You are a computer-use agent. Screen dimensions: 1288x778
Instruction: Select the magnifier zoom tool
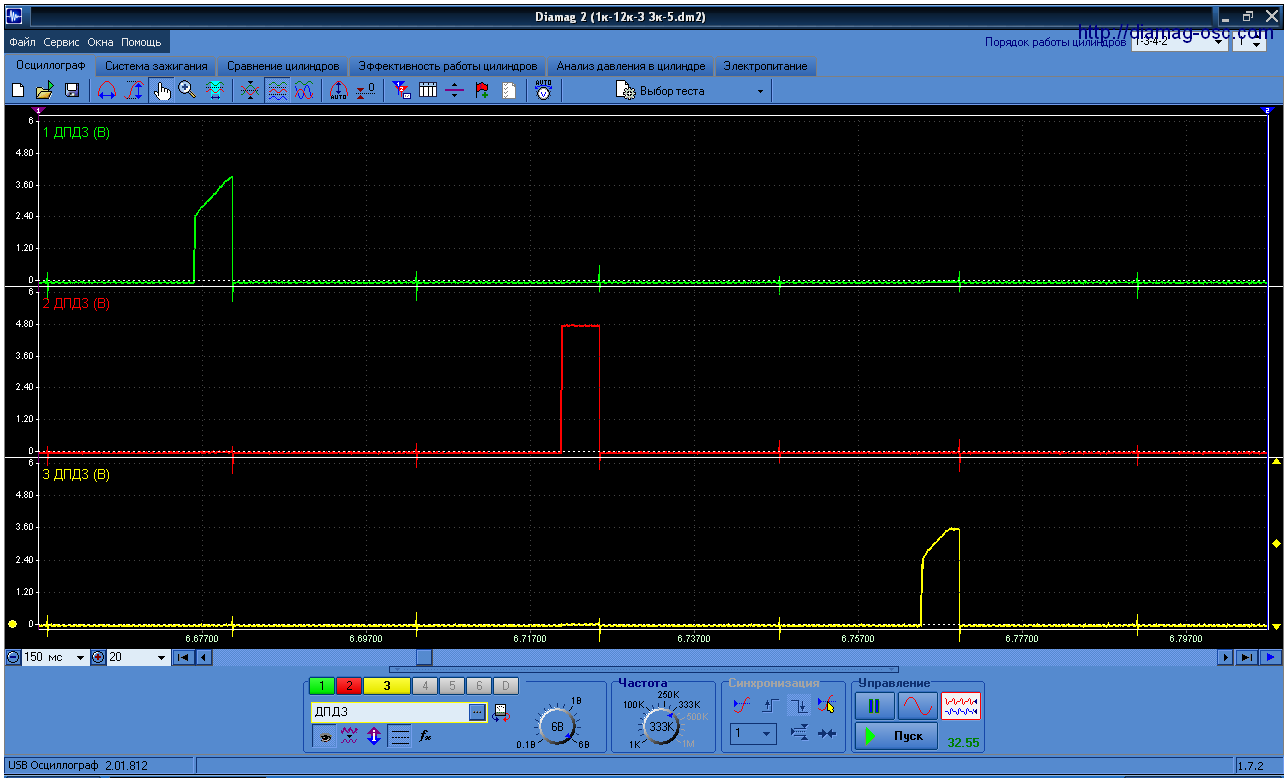click(187, 91)
